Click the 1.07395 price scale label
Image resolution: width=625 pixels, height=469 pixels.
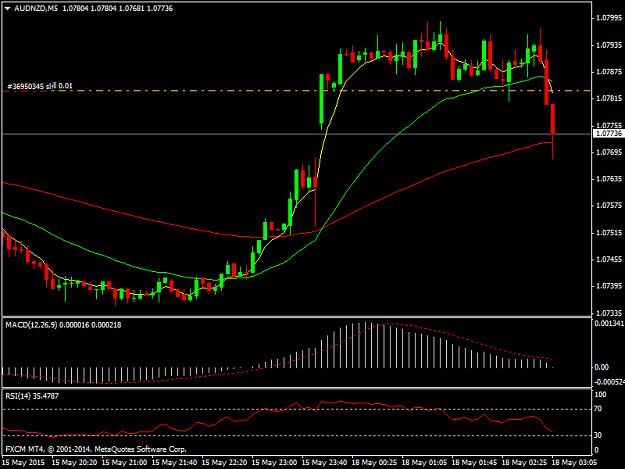tap(609, 286)
